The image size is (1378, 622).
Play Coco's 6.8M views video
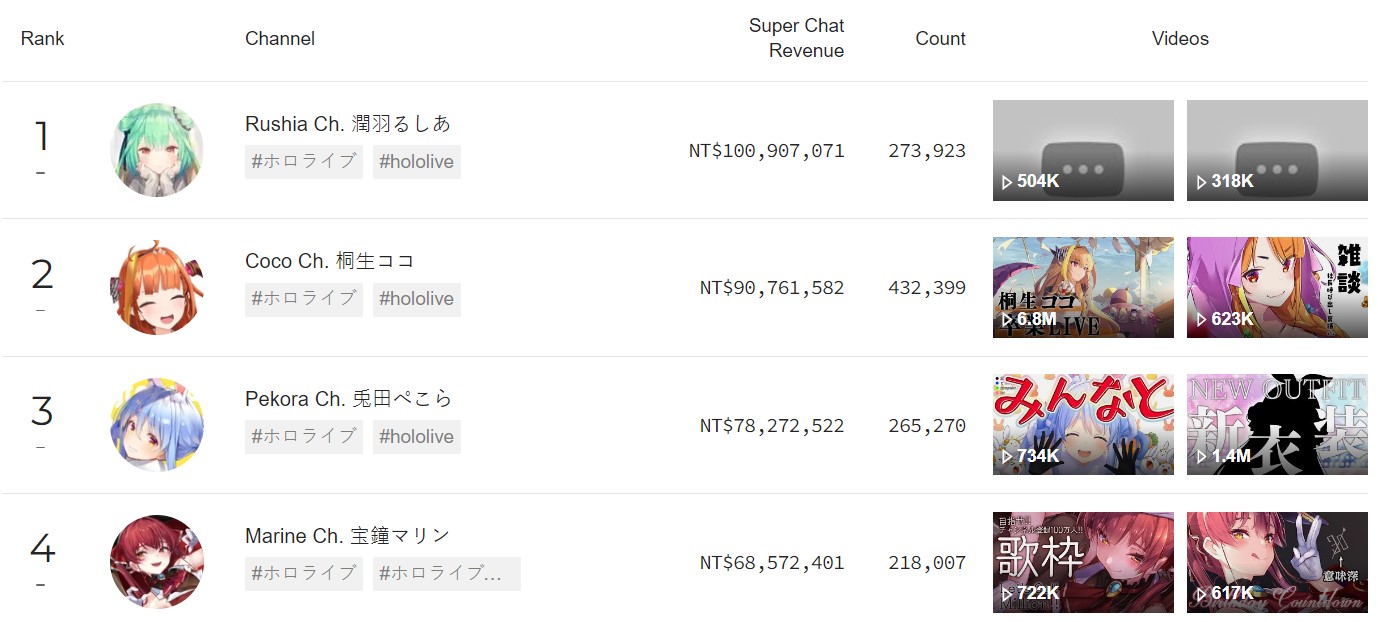(x=1083, y=287)
